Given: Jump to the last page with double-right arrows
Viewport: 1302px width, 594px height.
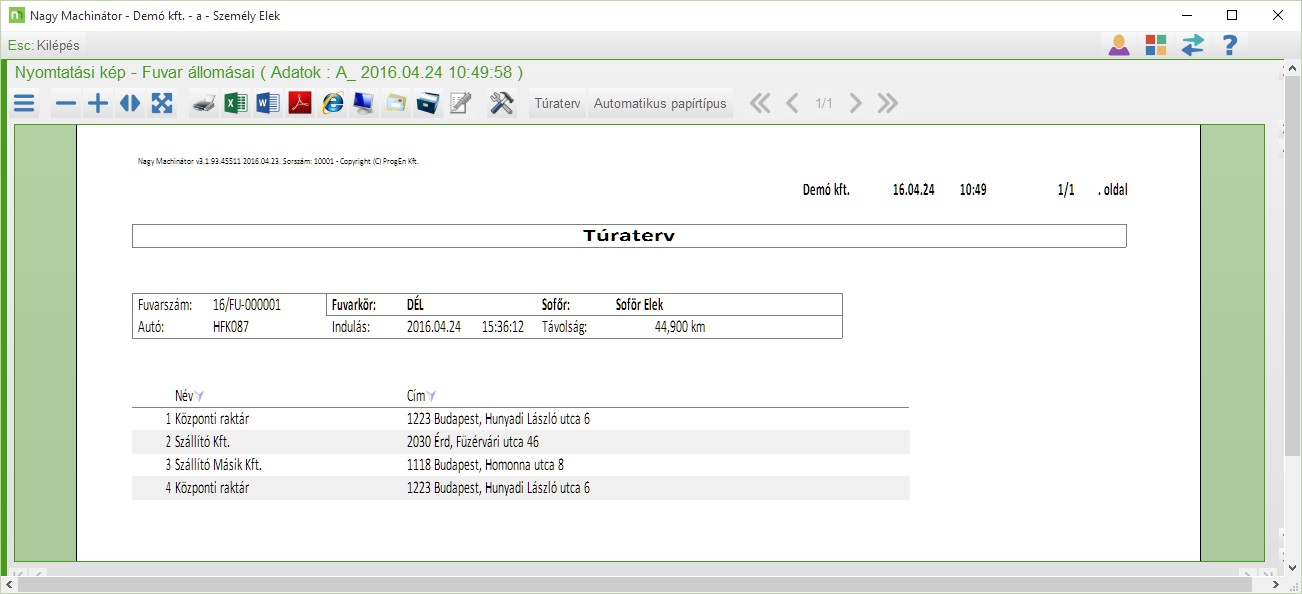Looking at the screenshot, I should [x=887, y=103].
